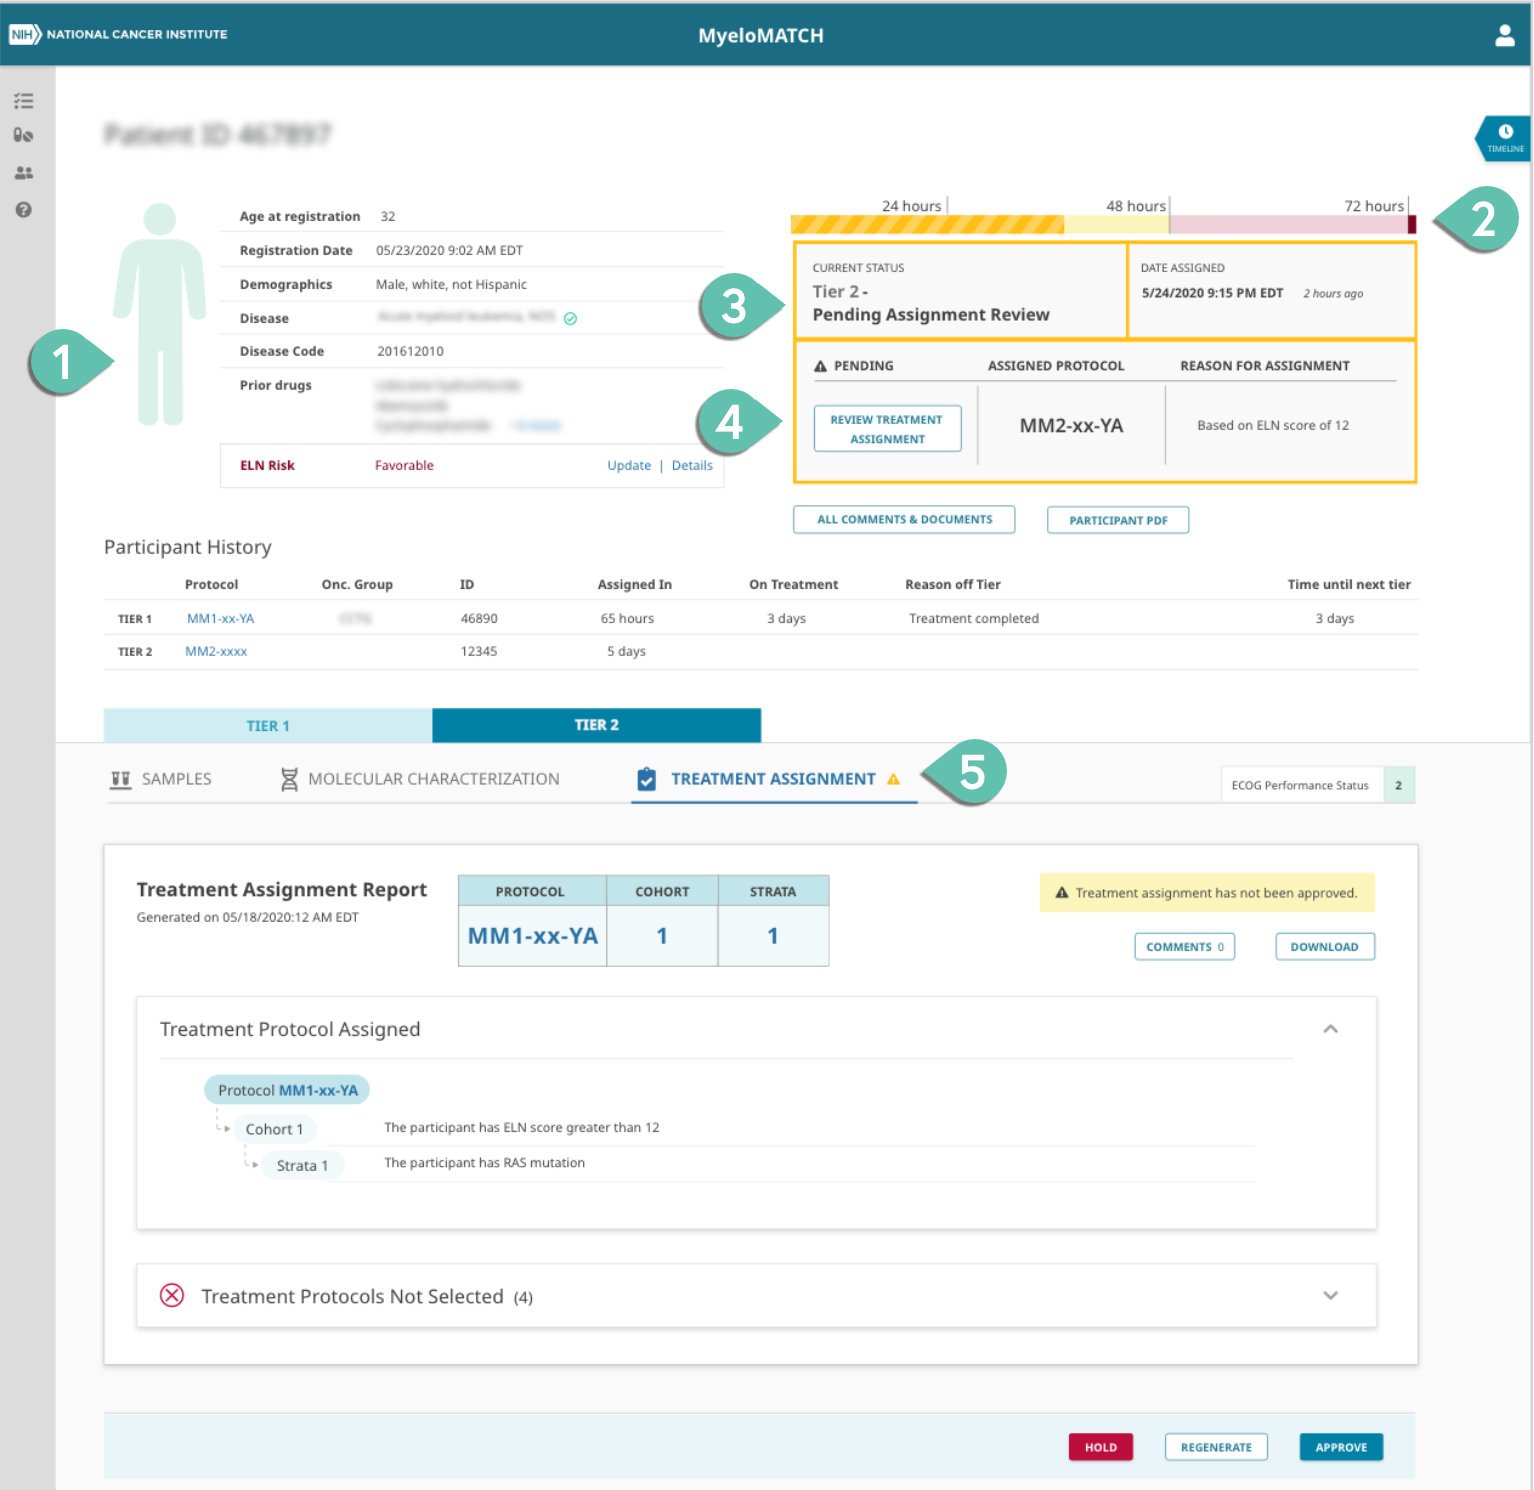
Task: Approve the treatment assignment
Action: pyautogui.click(x=1341, y=1447)
